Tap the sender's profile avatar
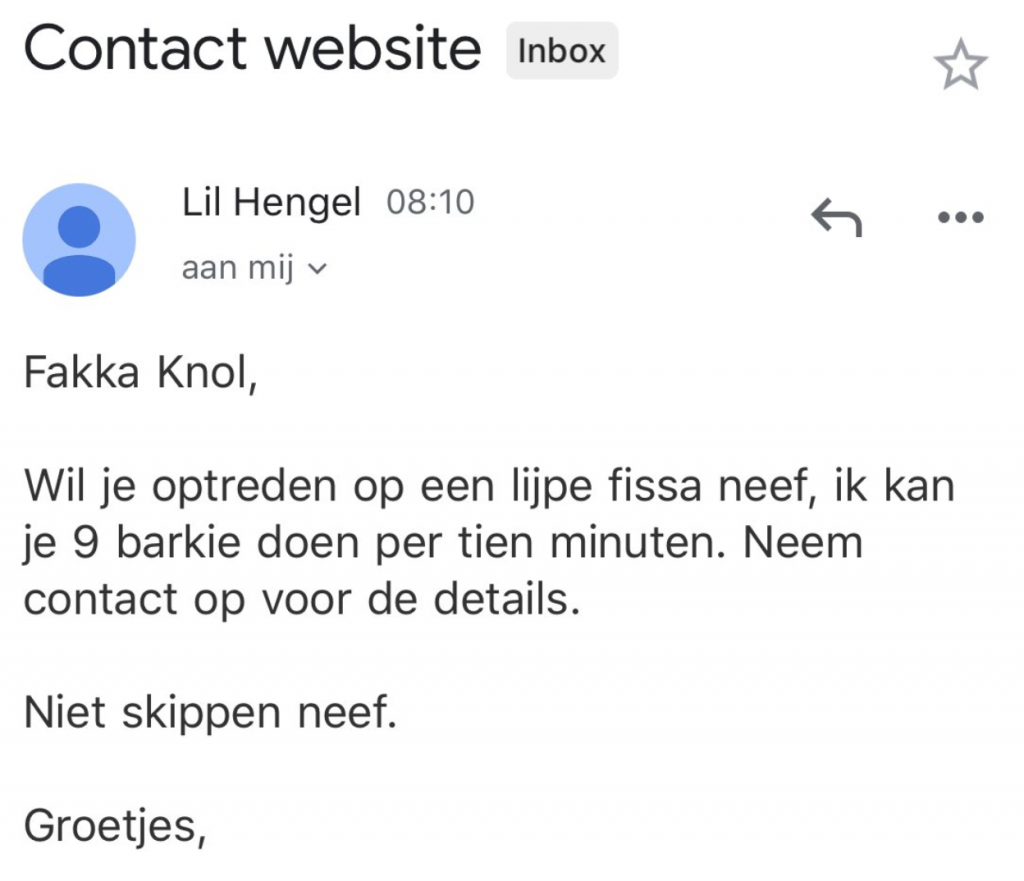This screenshot has width=1024, height=881. click(x=79, y=240)
